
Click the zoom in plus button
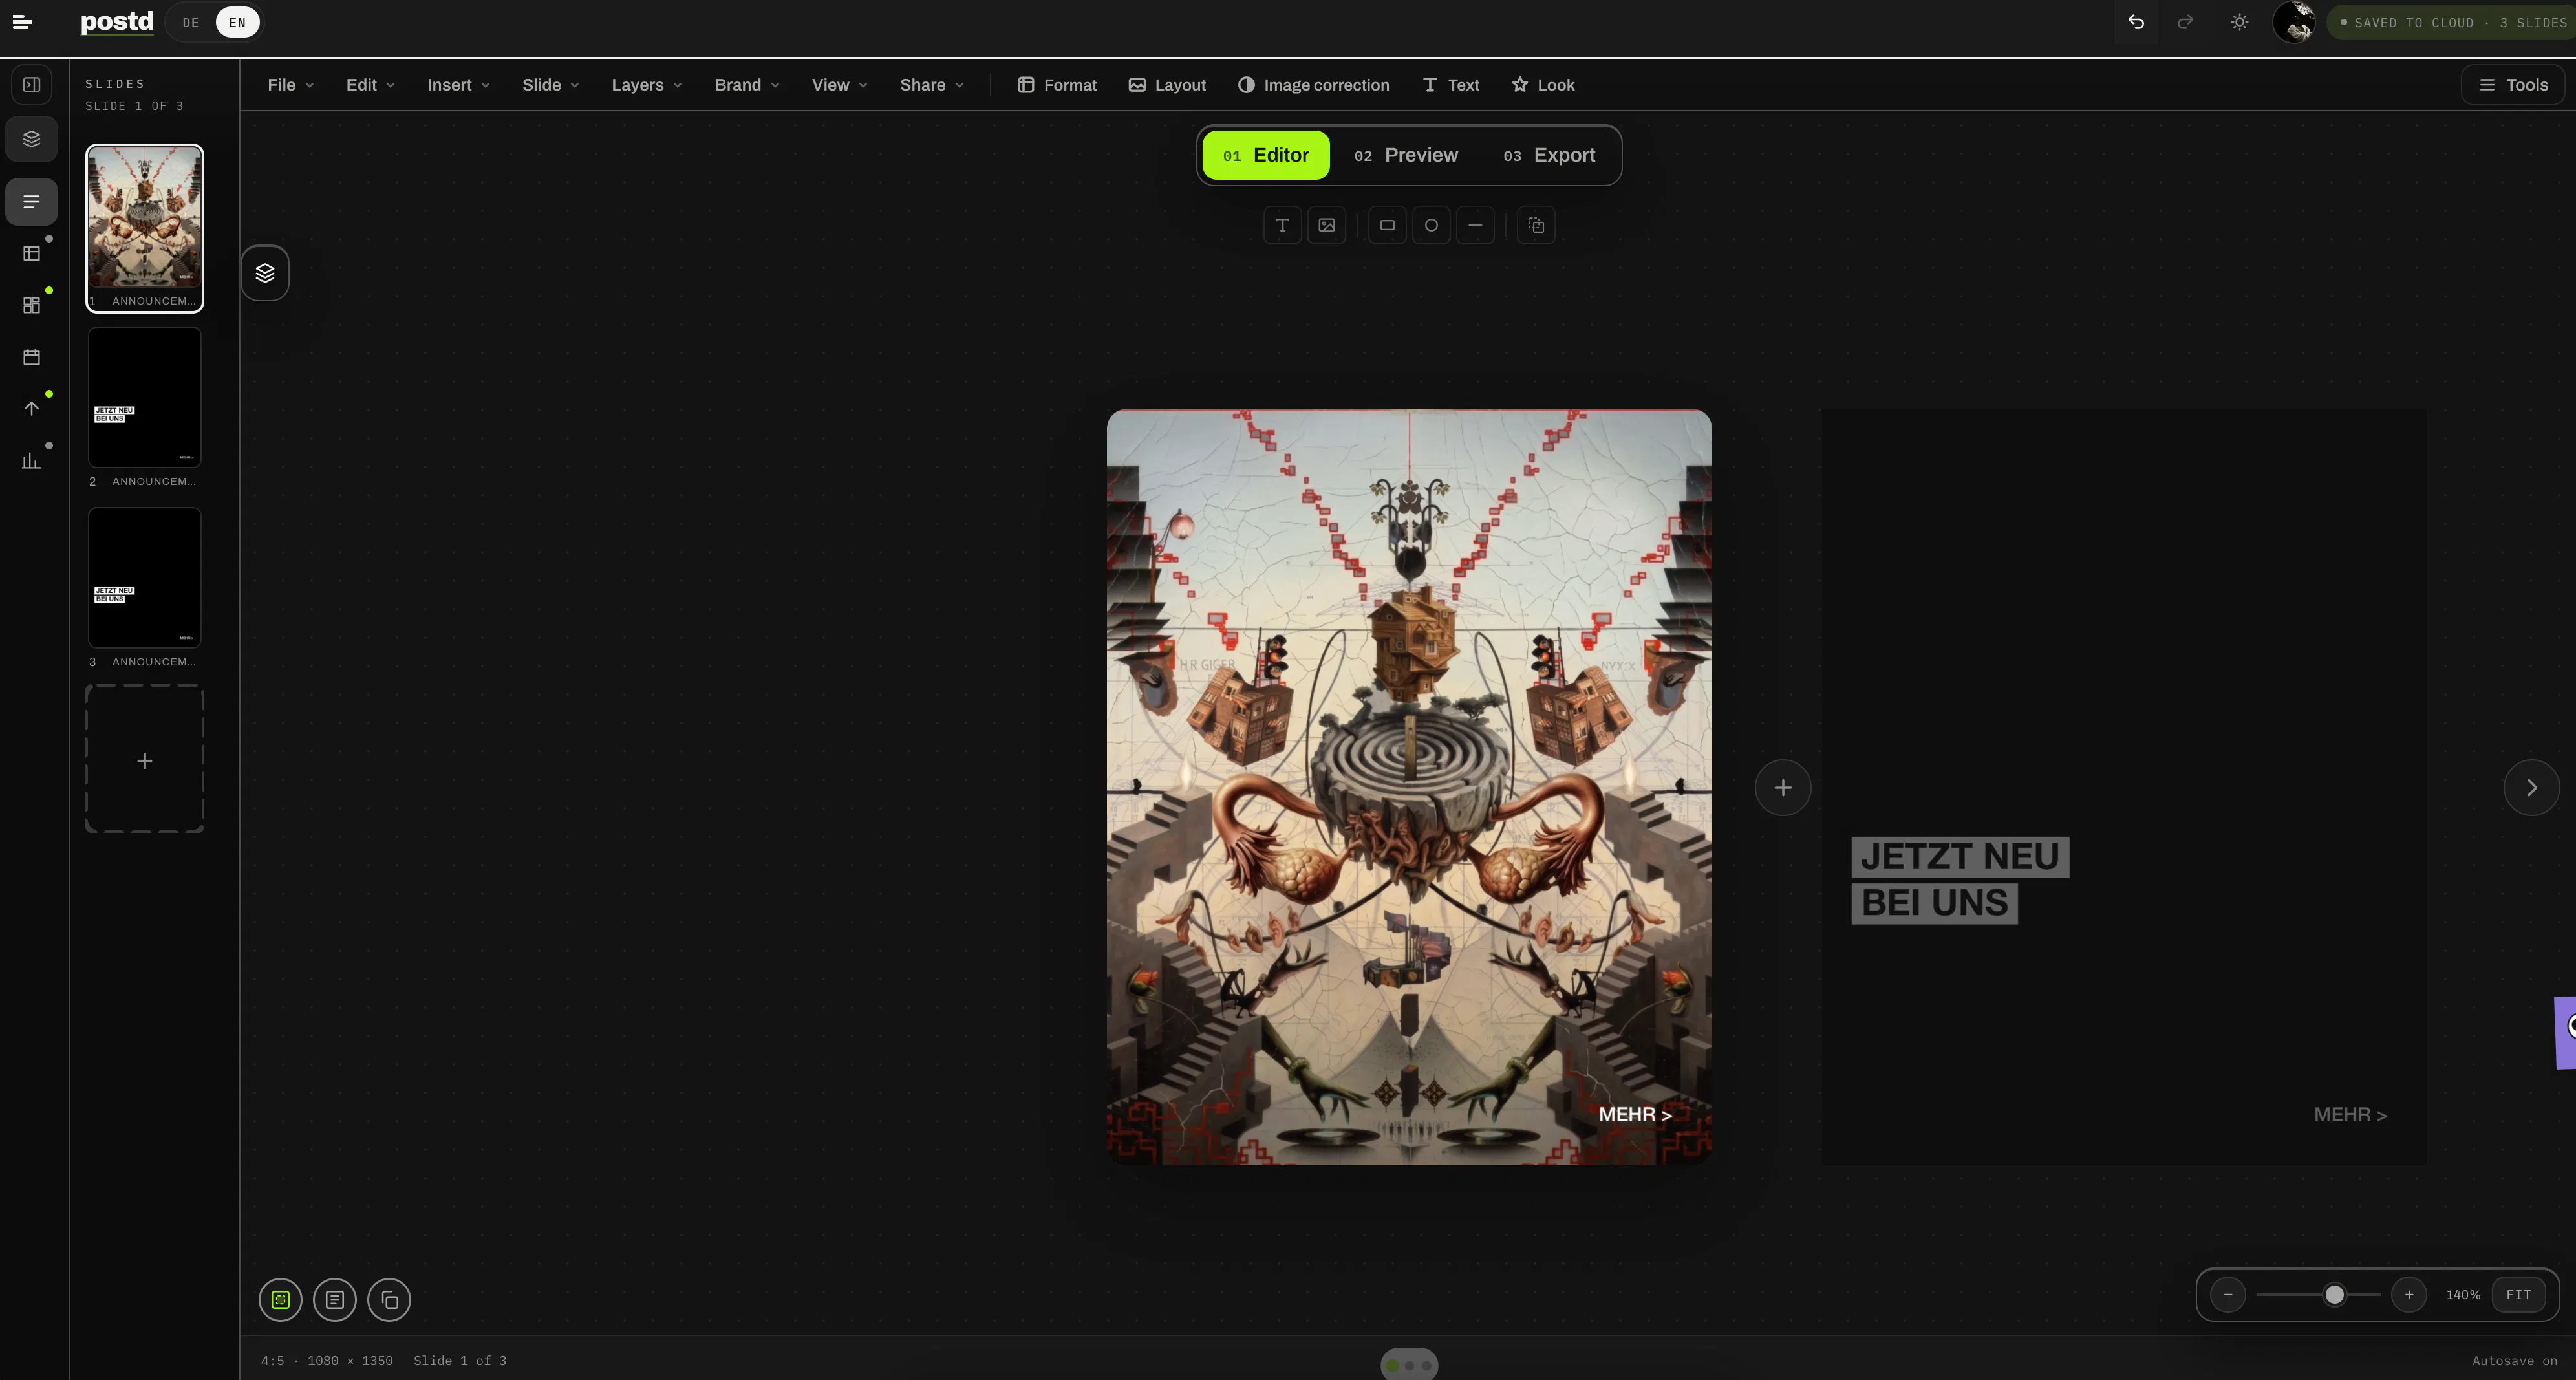2409,1295
